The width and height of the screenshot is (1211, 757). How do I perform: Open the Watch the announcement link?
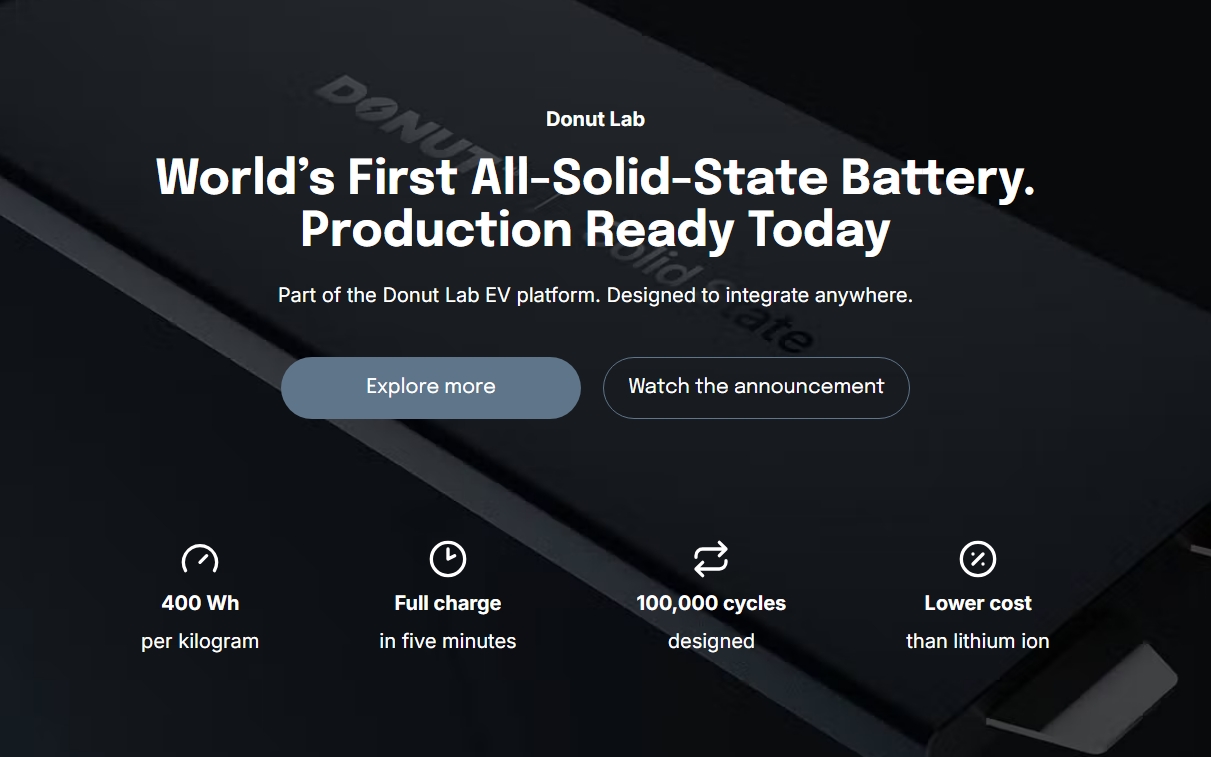tap(756, 388)
